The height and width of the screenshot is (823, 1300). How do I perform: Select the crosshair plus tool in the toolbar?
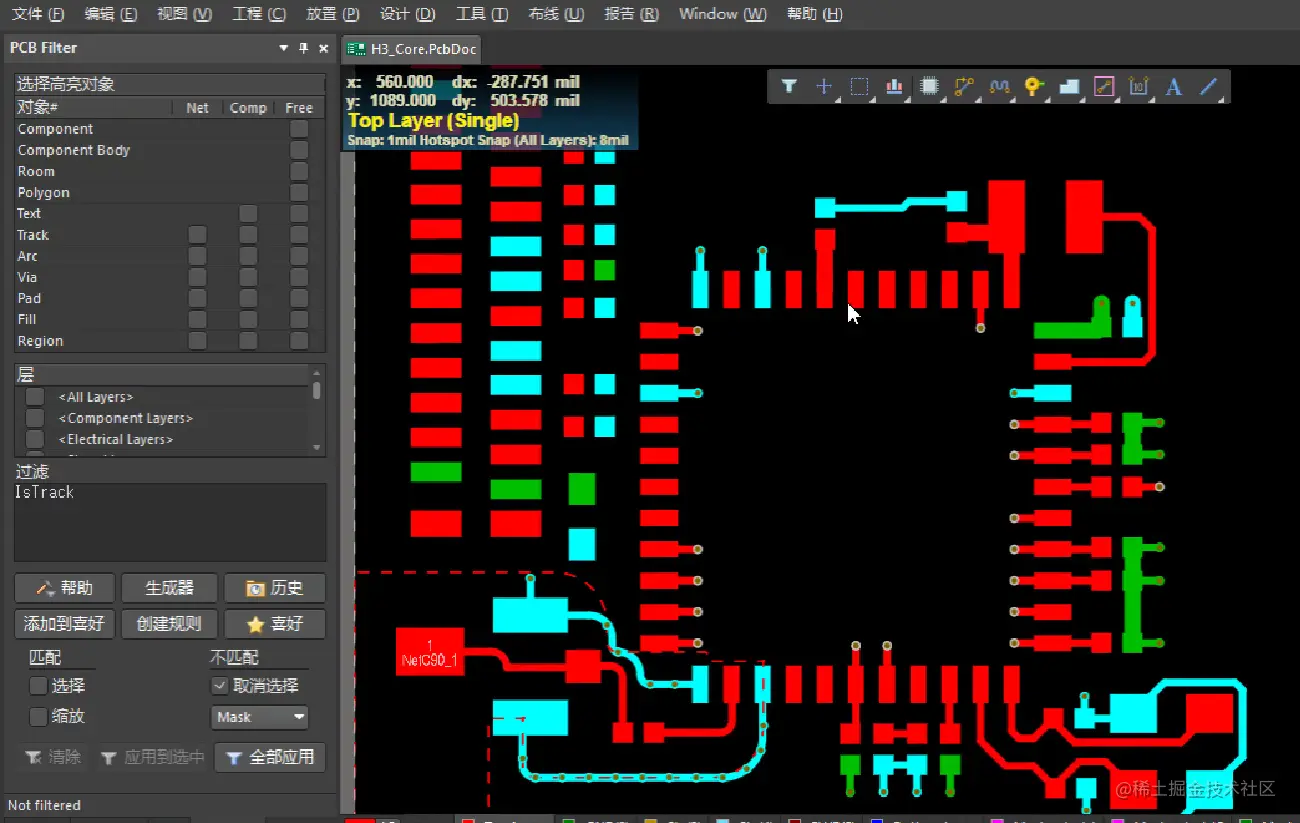[824, 87]
